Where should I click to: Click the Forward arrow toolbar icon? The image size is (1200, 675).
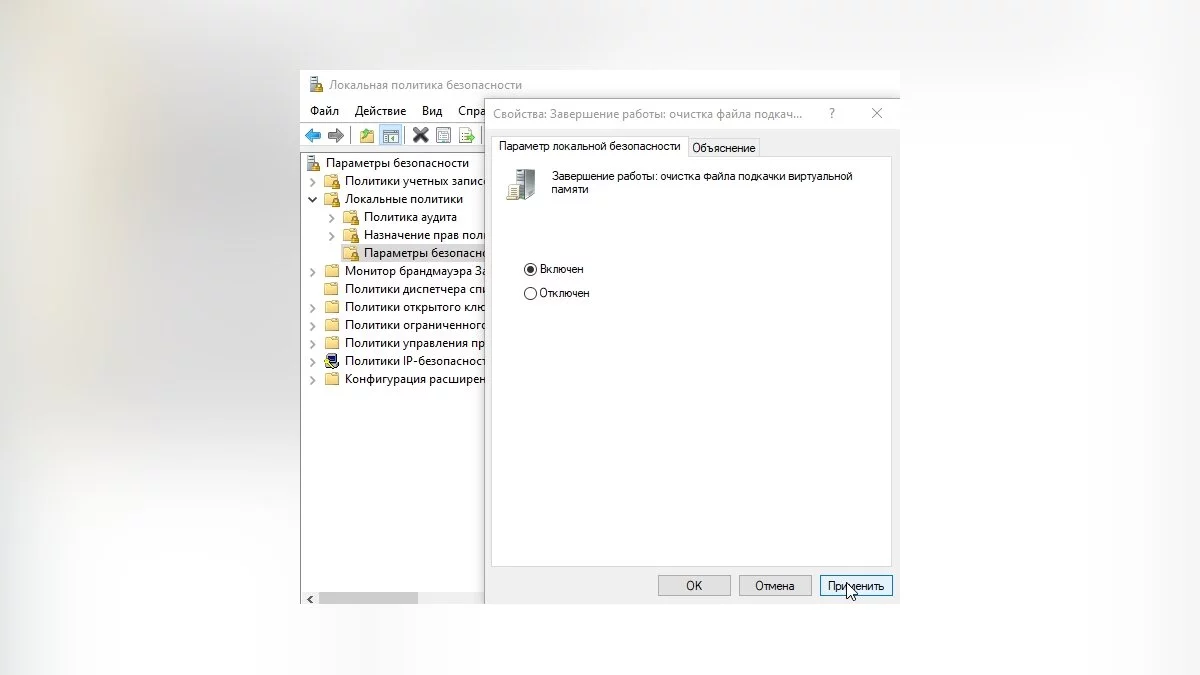point(336,136)
